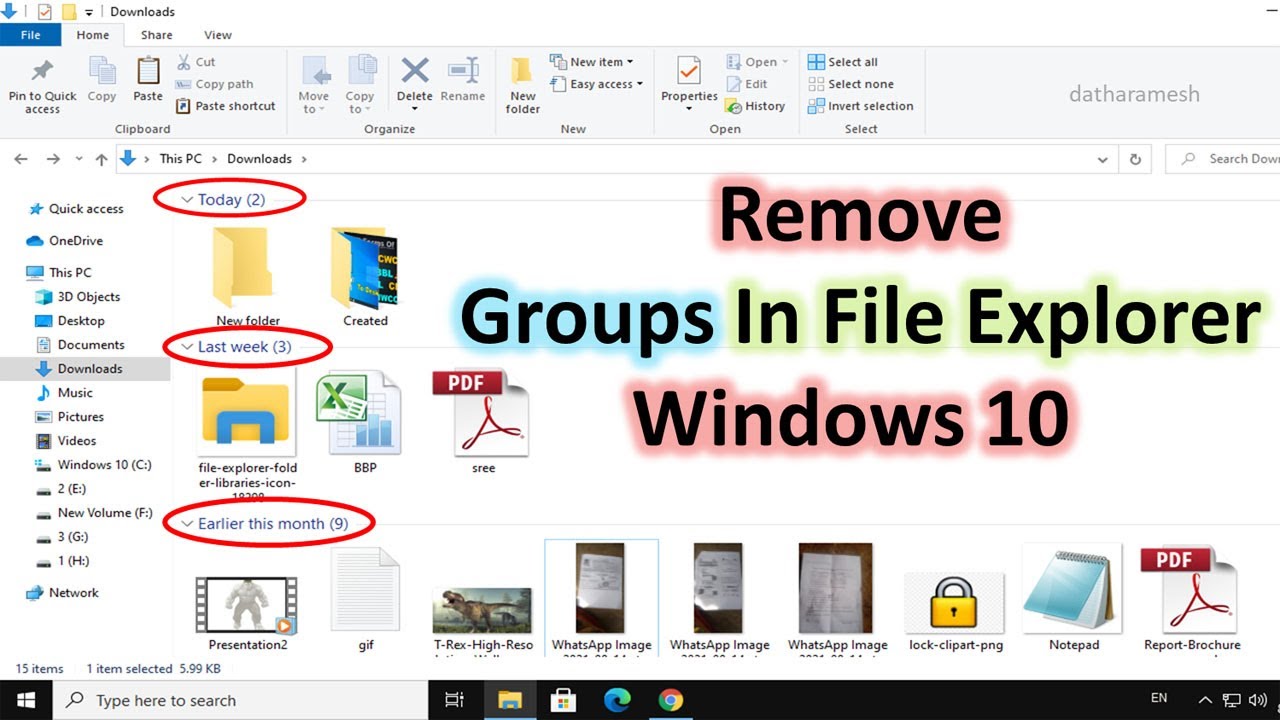The image size is (1280, 720).
Task: Click Copy path in ribbon
Action: [214, 84]
